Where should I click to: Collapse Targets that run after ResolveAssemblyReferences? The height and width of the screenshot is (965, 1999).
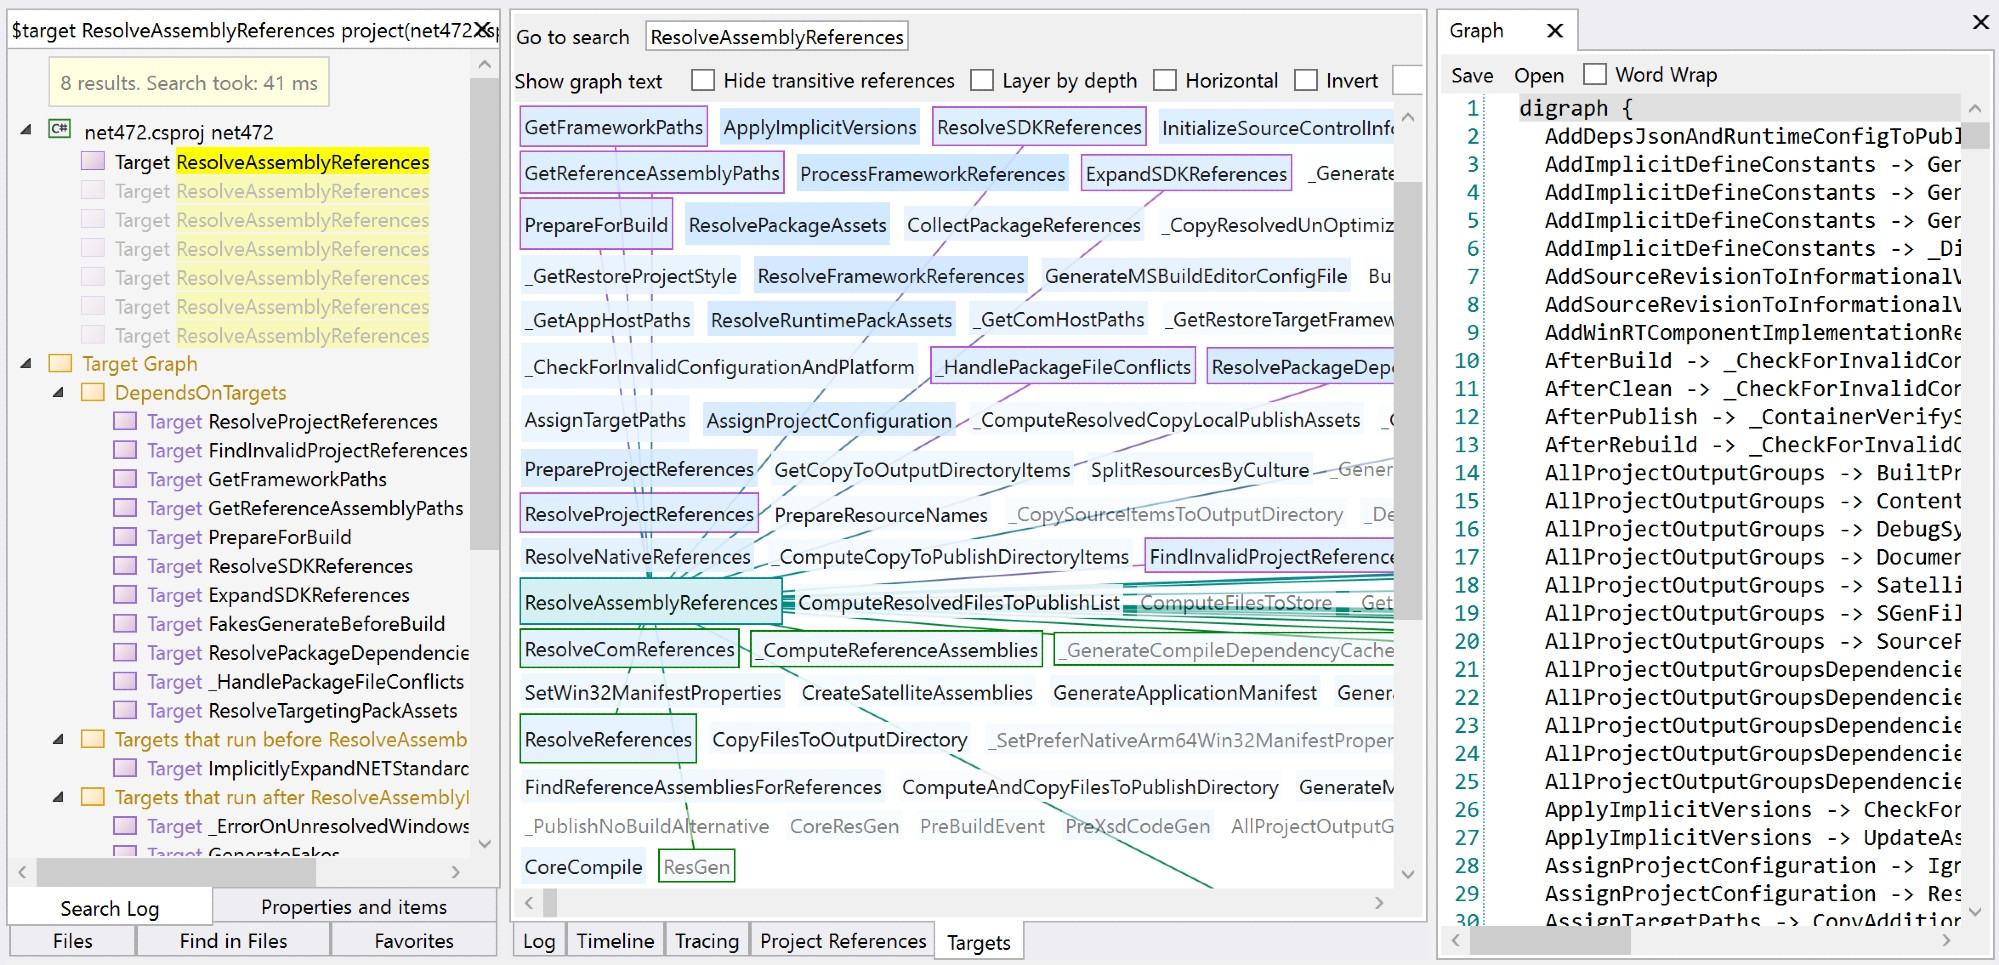click(59, 797)
